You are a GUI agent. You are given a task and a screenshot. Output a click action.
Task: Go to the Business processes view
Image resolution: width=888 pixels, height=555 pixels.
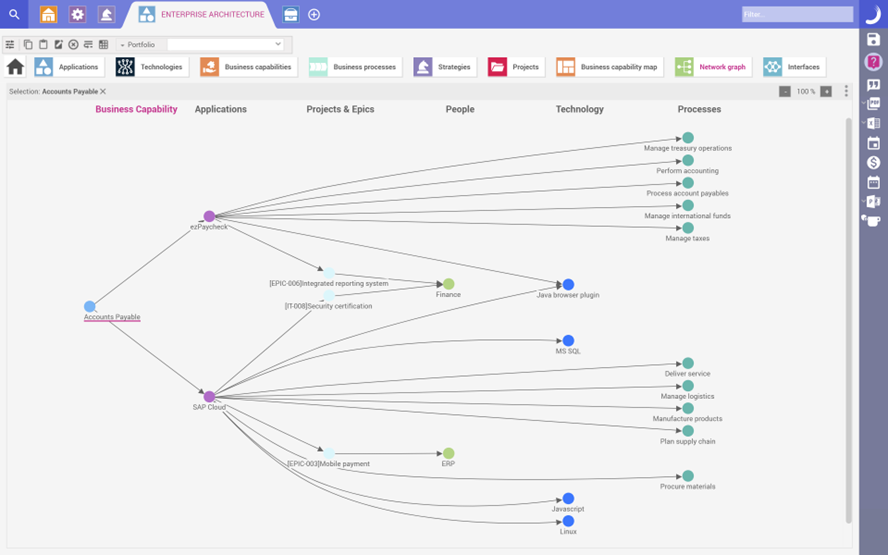click(353, 67)
